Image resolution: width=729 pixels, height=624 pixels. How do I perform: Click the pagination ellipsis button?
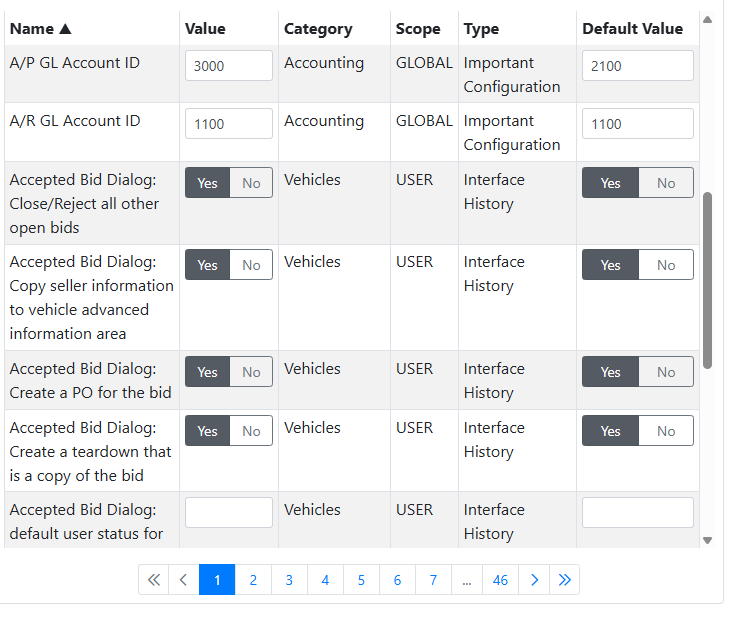[x=466, y=580]
